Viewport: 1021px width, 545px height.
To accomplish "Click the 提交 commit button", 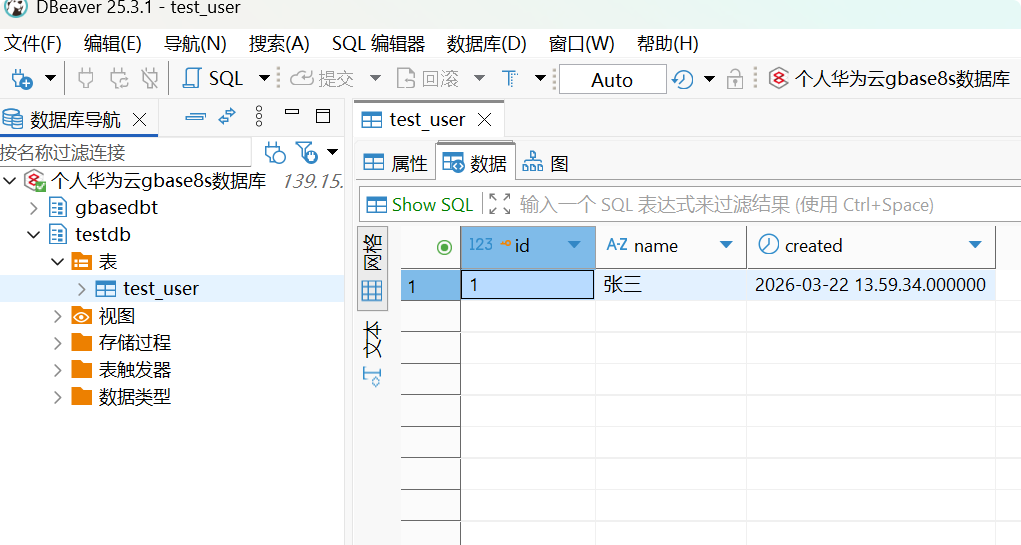I will [322, 79].
